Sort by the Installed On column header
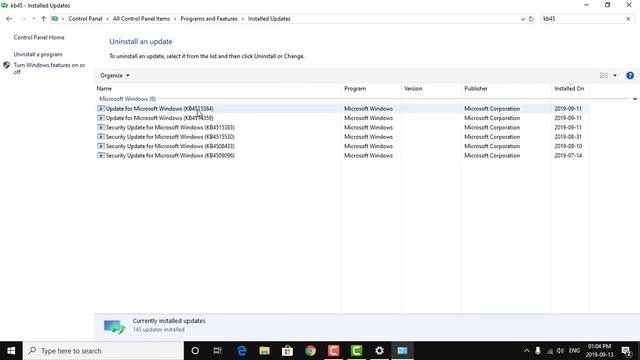This screenshot has height=360, width=640. tap(570, 89)
